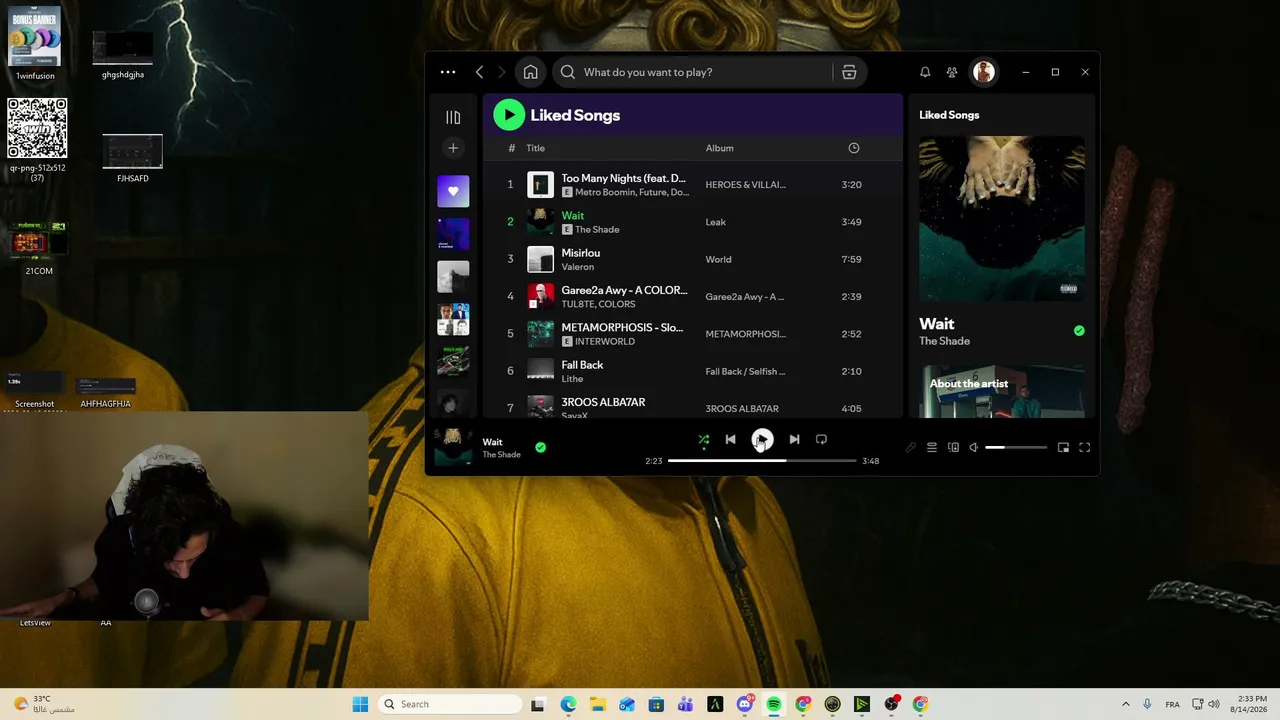
Task: Play the Liked Songs playlist with green button
Action: pyautogui.click(x=509, y=115)
